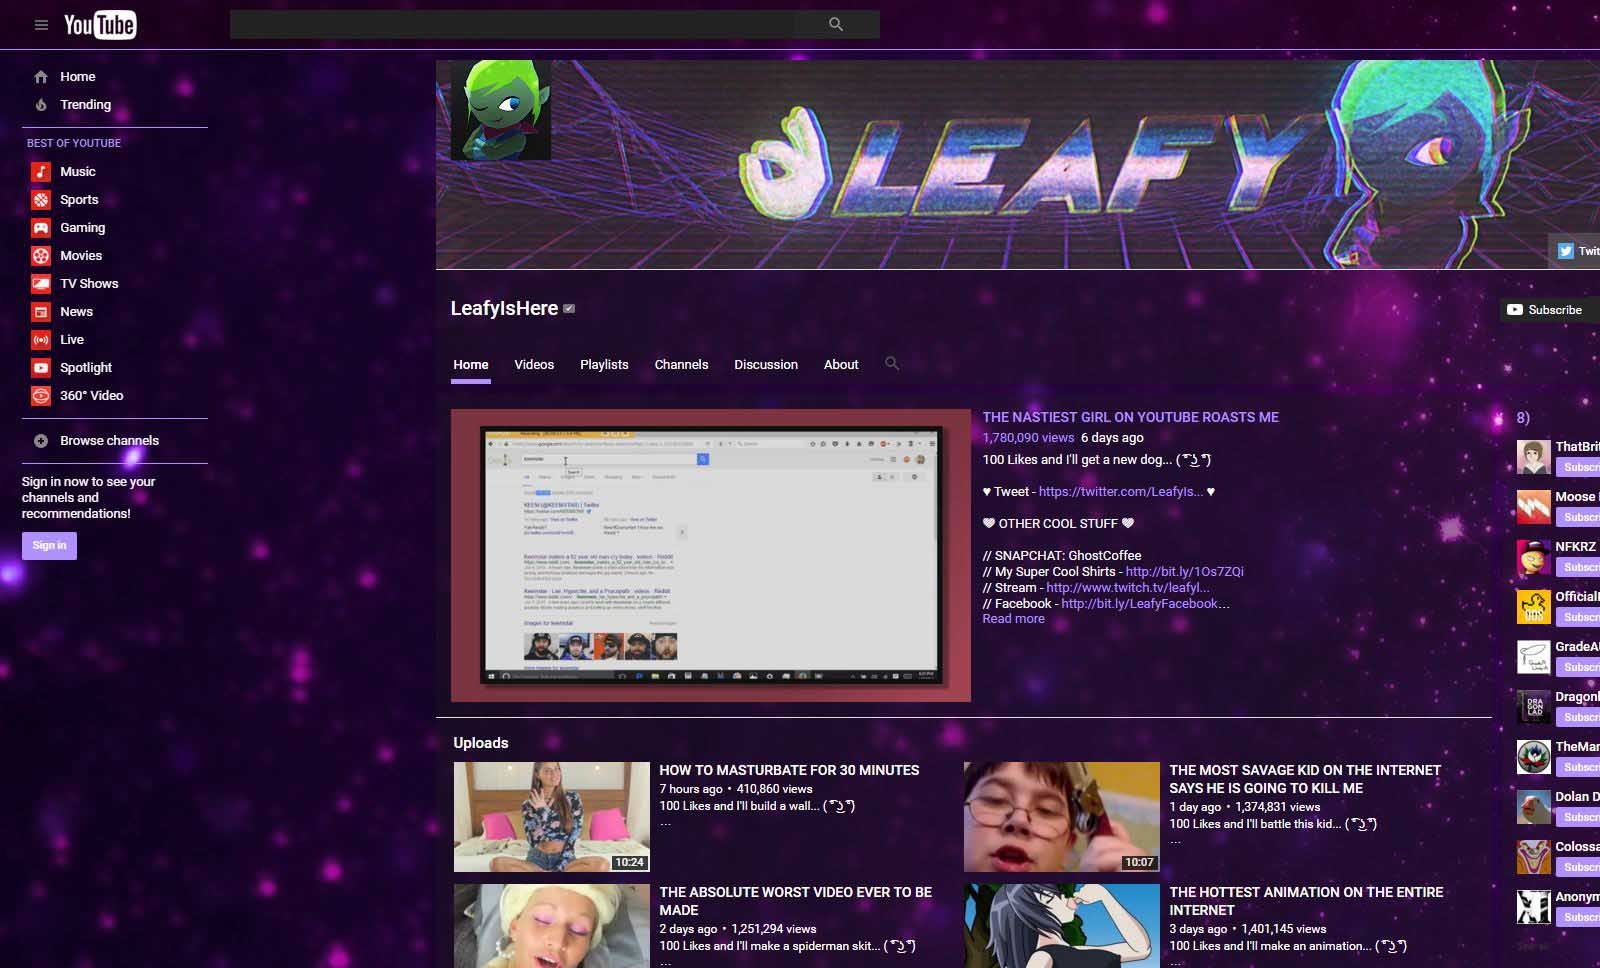1600x968 pixels.
Task: Open the Spotlight category icon
Action: [x=41, y=368]
